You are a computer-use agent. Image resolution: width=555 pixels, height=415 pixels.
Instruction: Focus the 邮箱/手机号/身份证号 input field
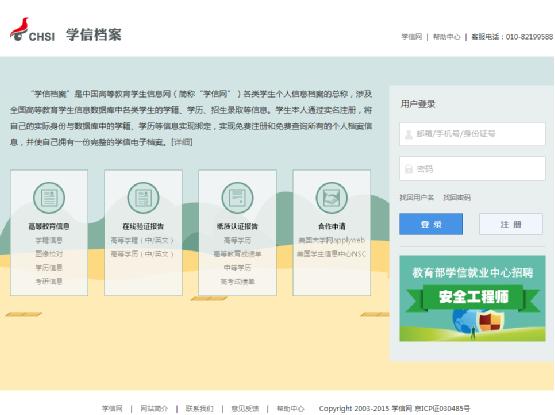[x=472, y=134]
